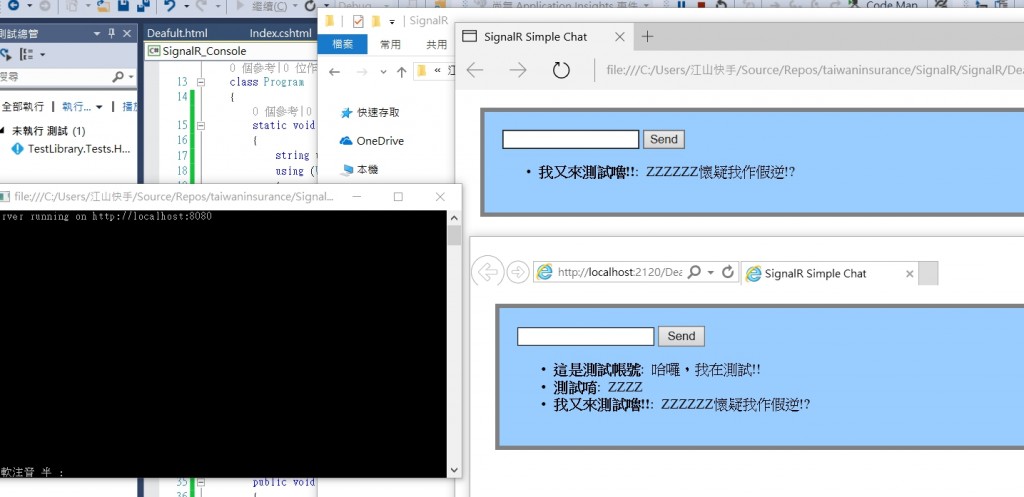This screenshot has width=1024, height=497.
Task: Switch to the Index.cshtml editor tab
Action: (x=280, y=33)
